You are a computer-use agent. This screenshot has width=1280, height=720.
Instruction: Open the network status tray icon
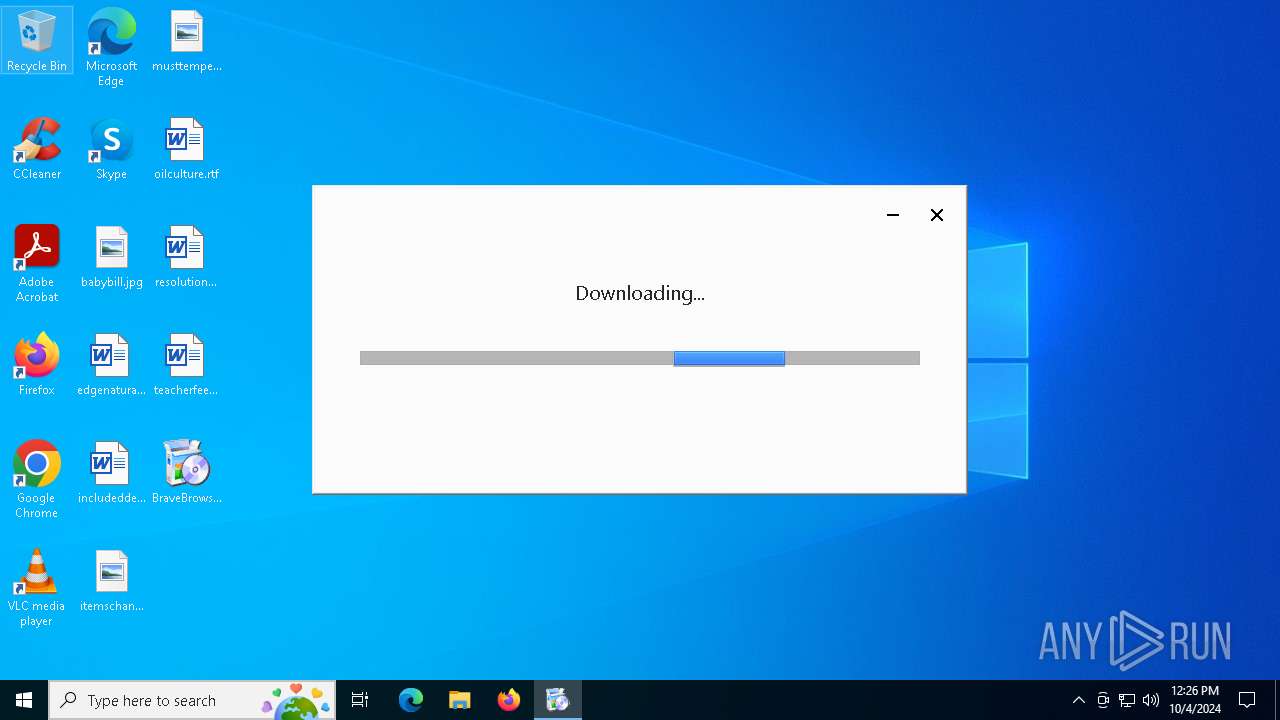pos(1127,700)
